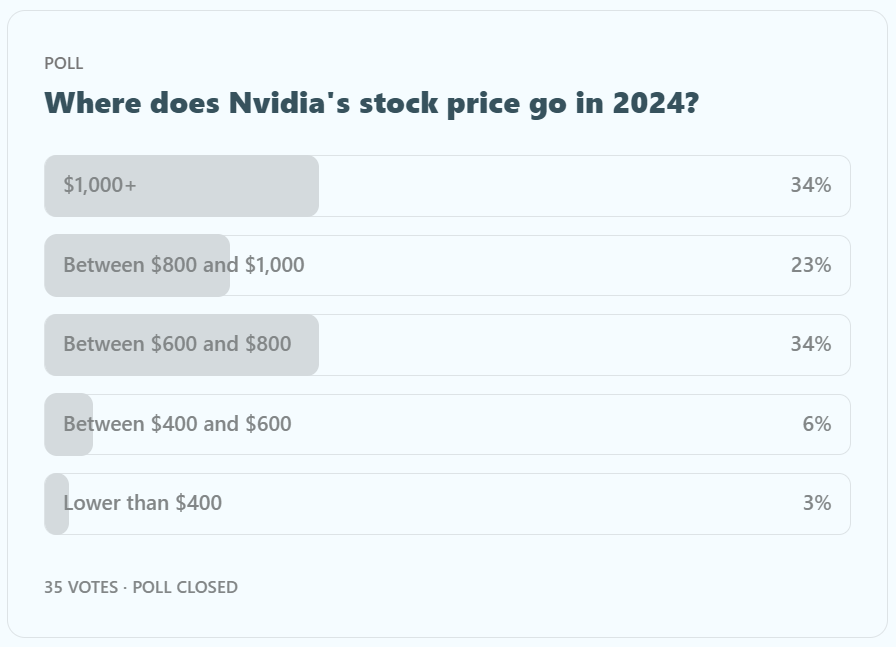Click the gray fill edge of the 23% bar

tap(223, 265)
